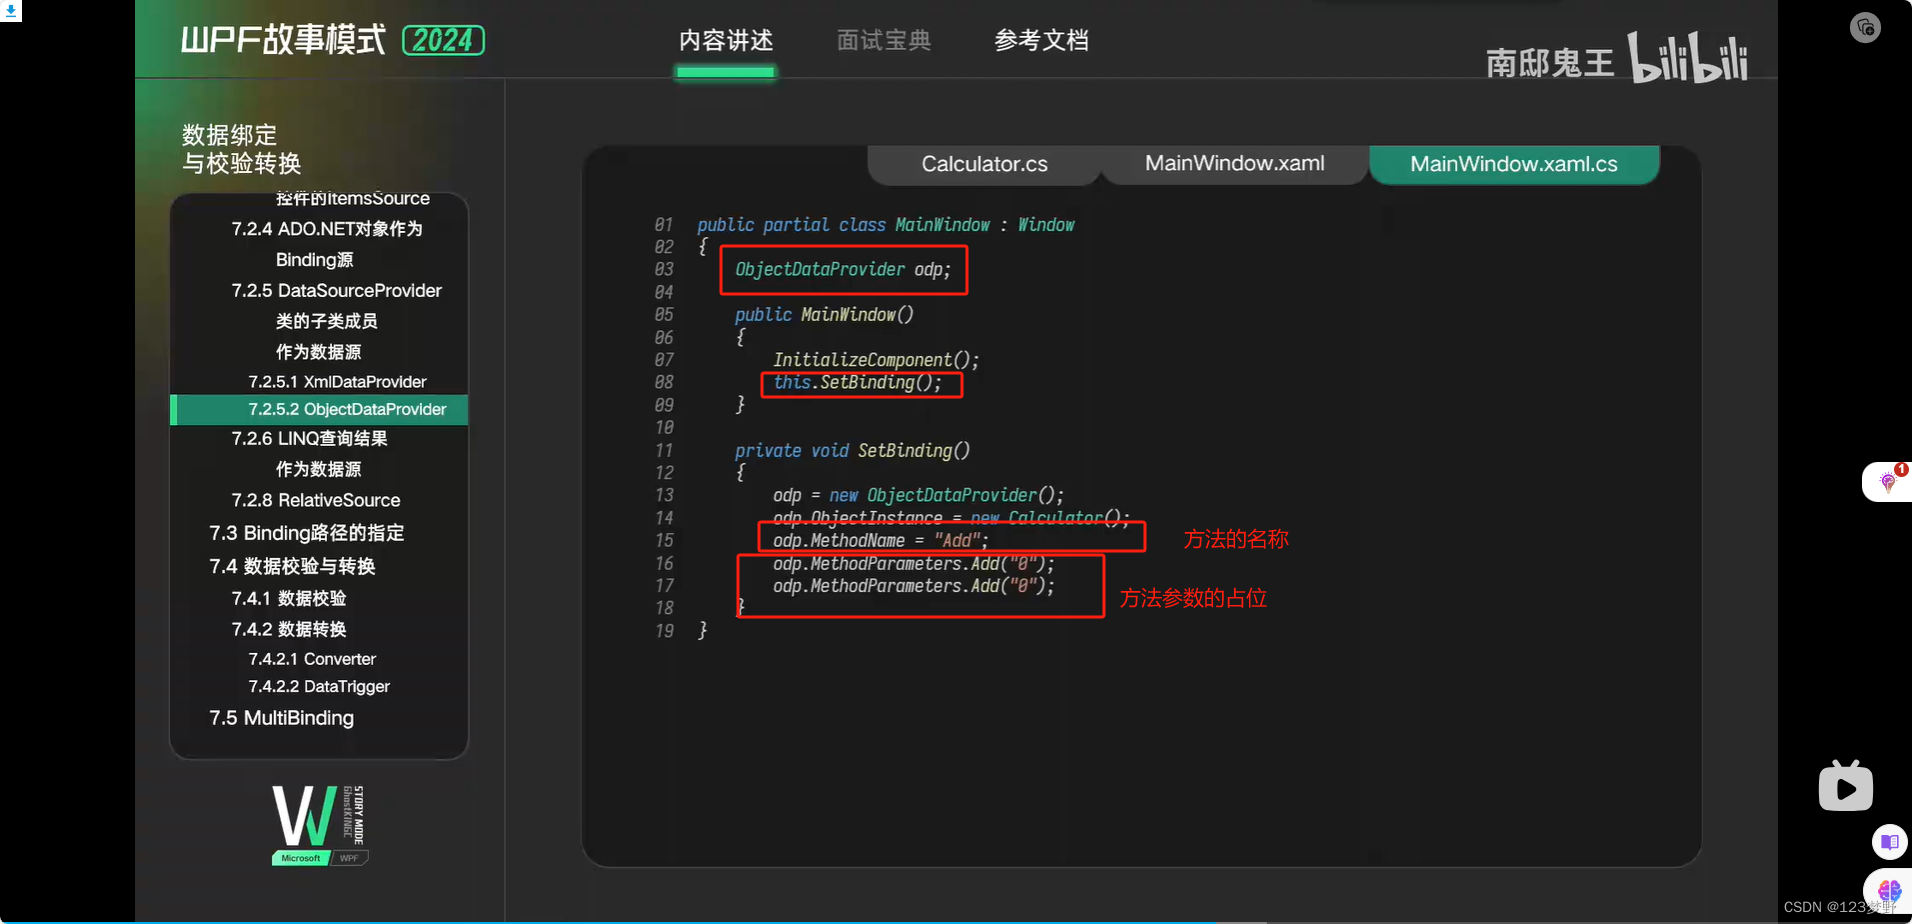1912x924 pixels.
Task: Click the WPF故事模式 title
Action: tap(283, 40)
